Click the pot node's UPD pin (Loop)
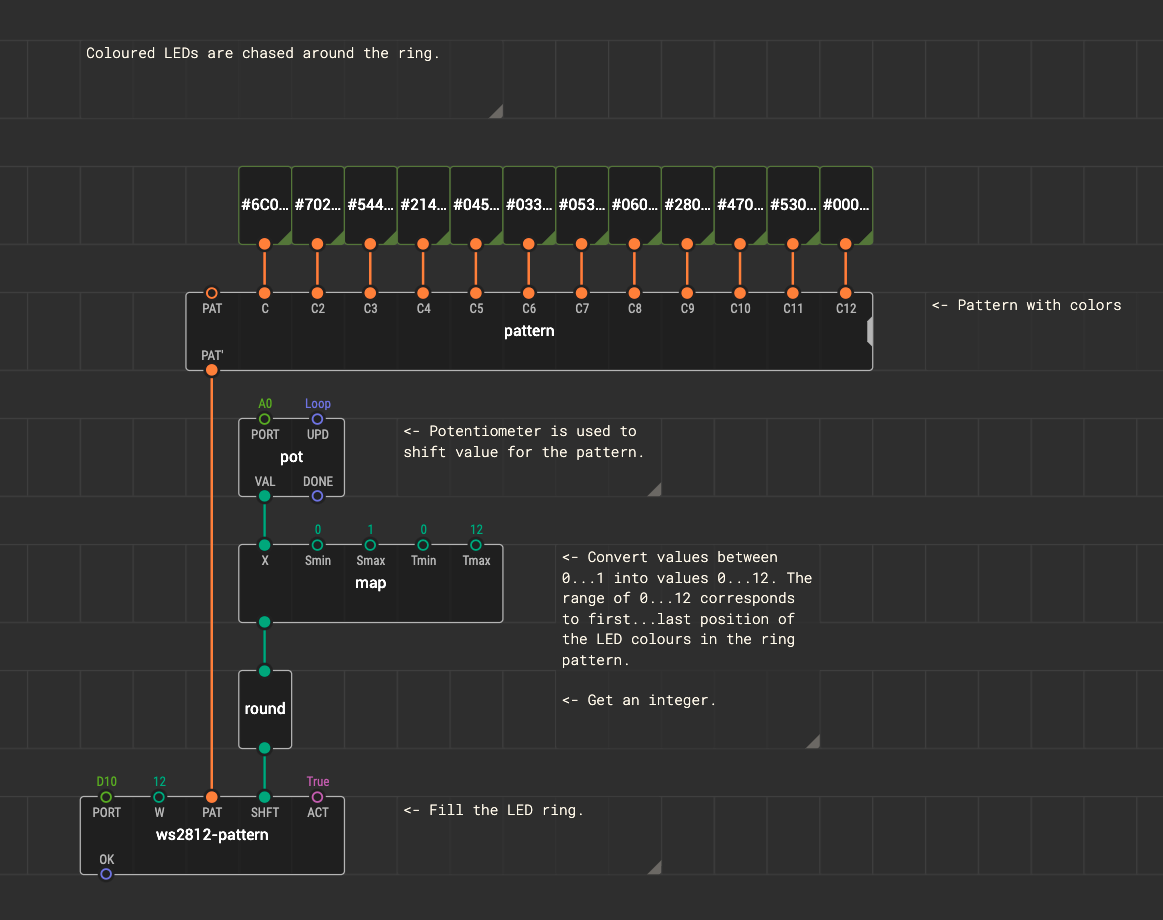 (x=317, y=419)
